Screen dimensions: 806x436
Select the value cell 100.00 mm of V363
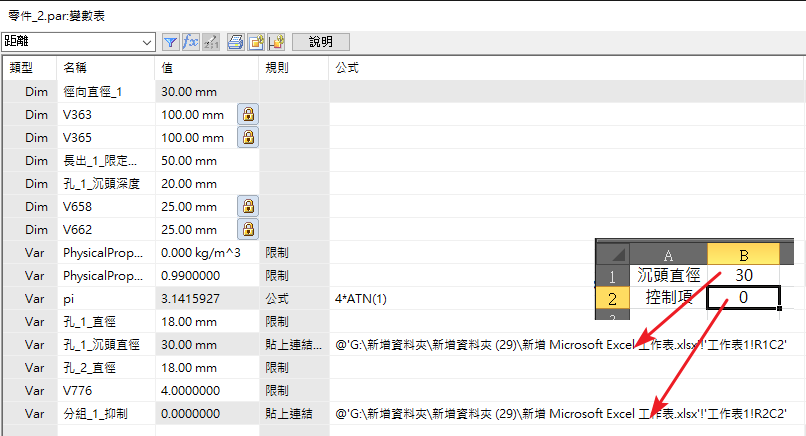point(196,115)
